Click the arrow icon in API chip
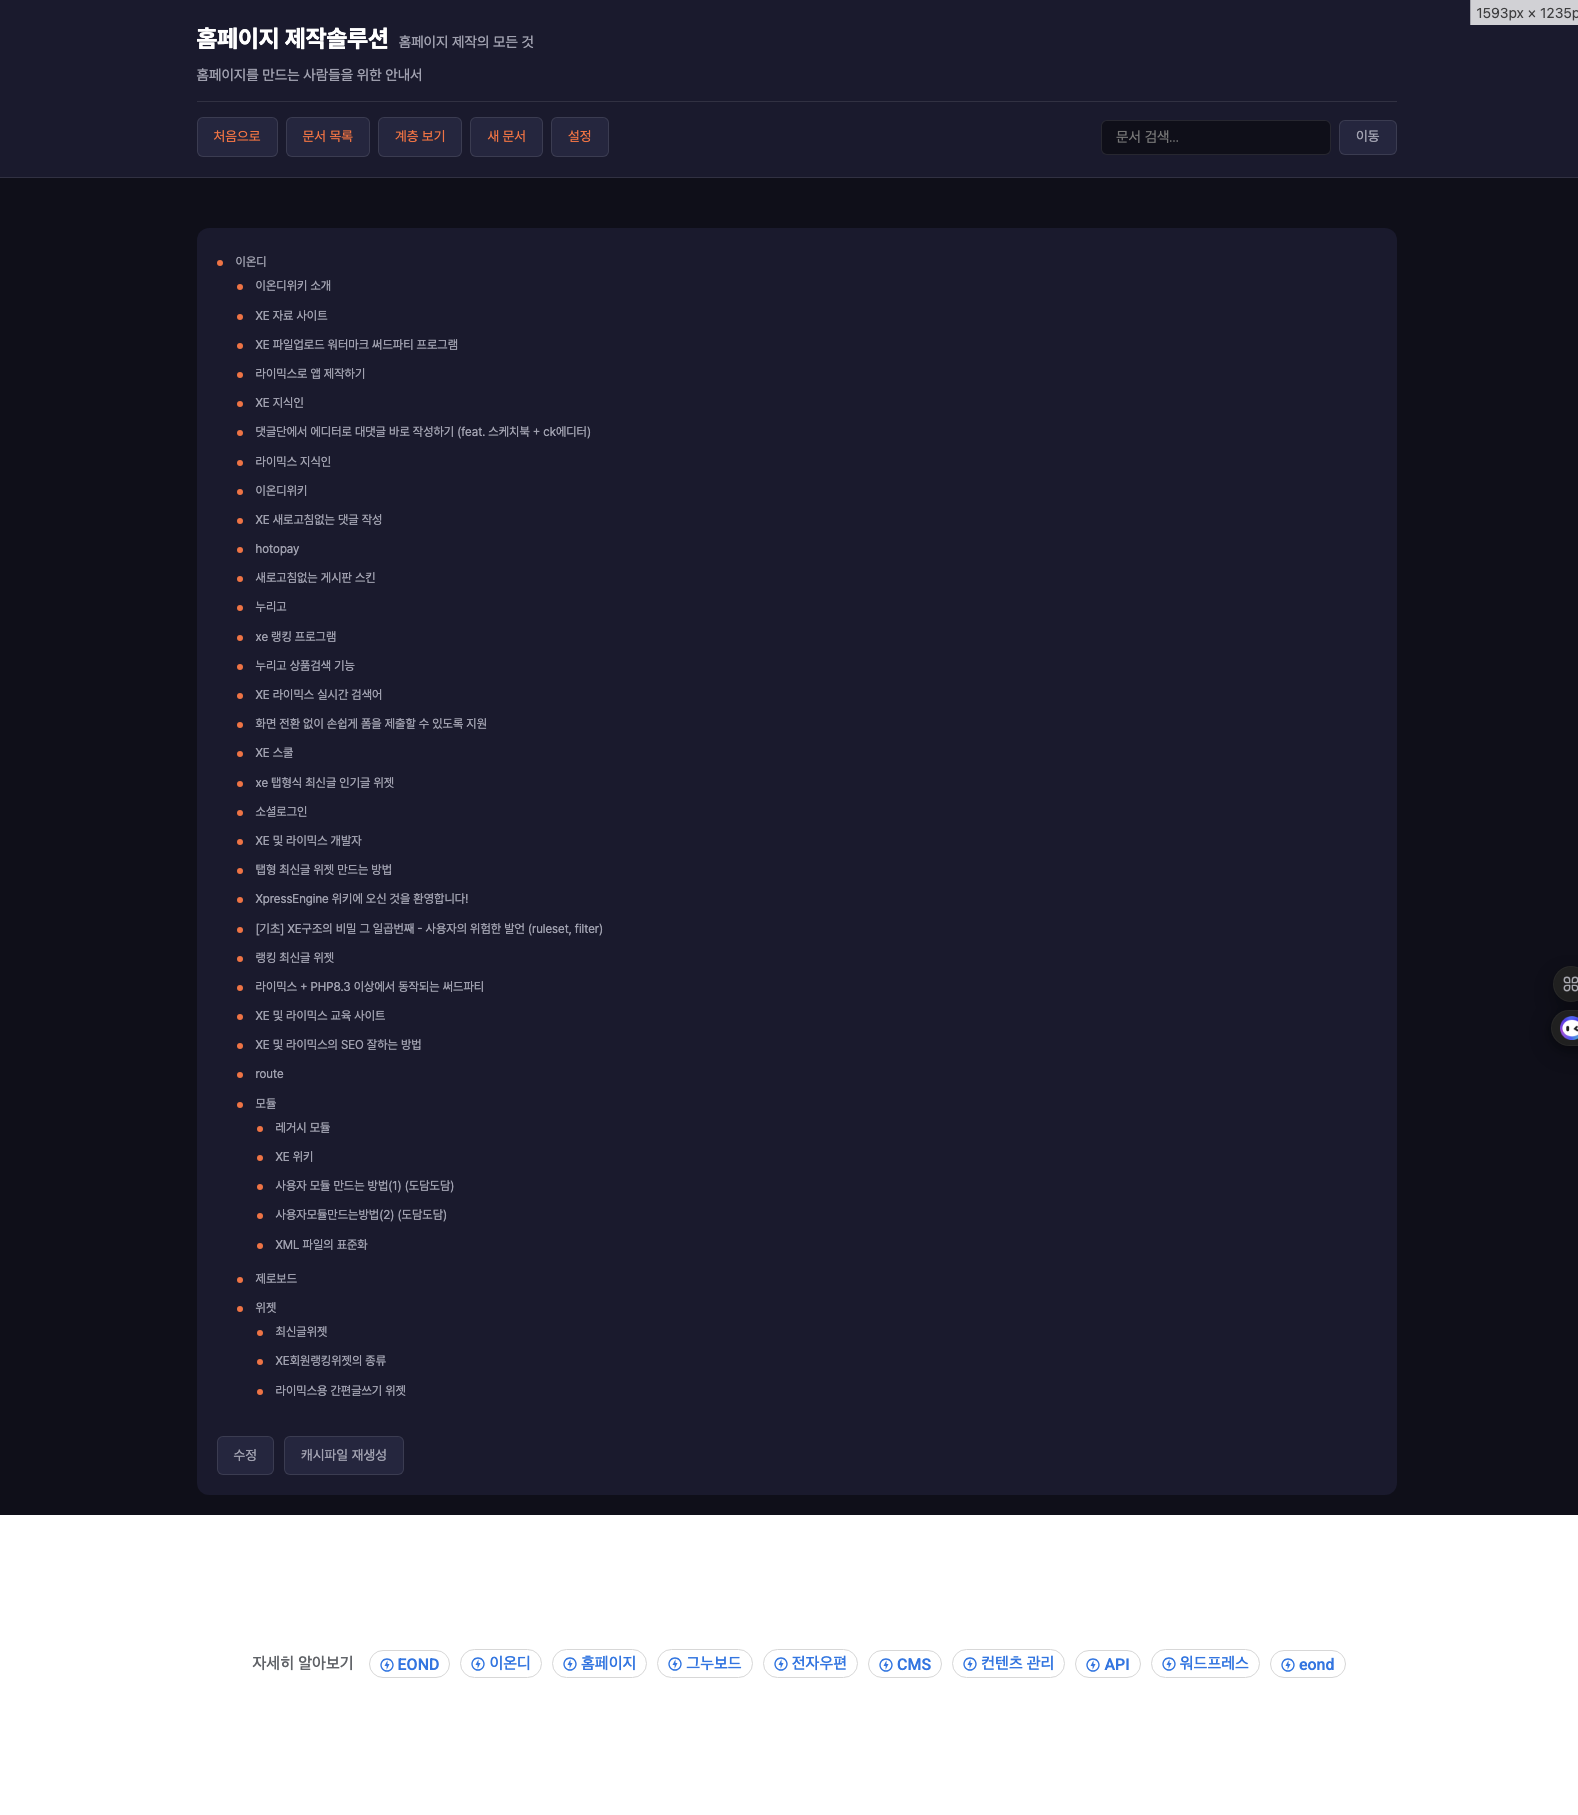 click(1093, 1665)
